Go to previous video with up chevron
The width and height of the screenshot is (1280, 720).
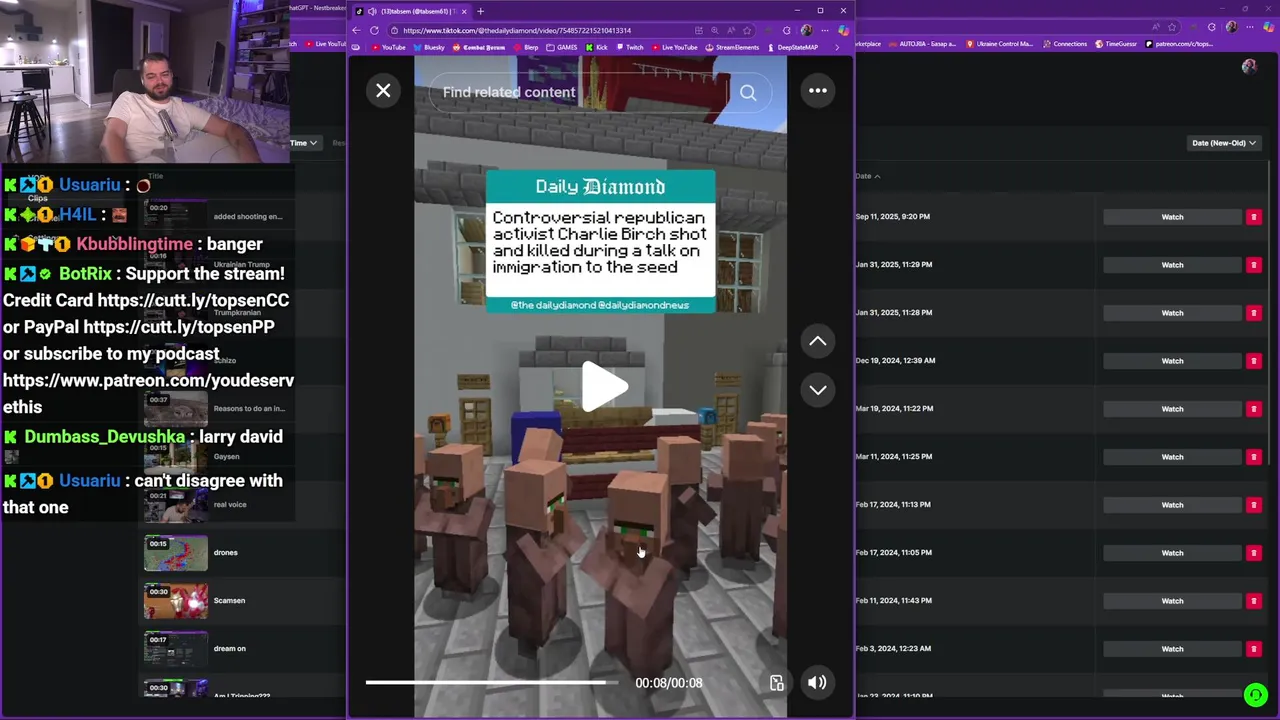(818, 341)
